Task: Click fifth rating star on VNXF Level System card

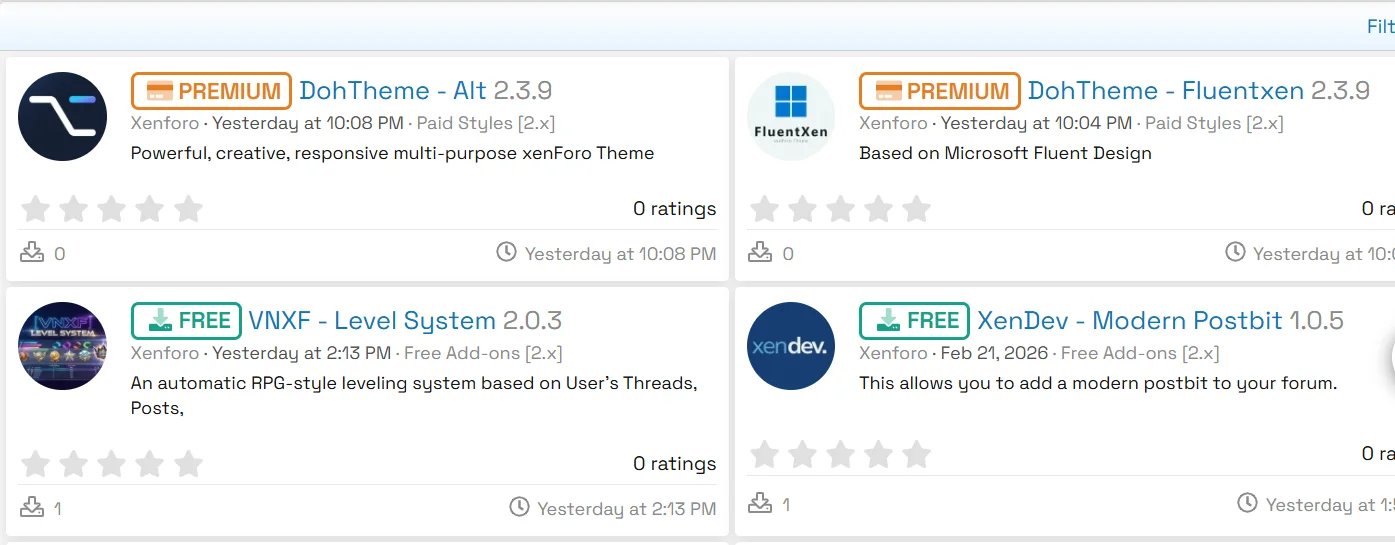Action: 188,464
